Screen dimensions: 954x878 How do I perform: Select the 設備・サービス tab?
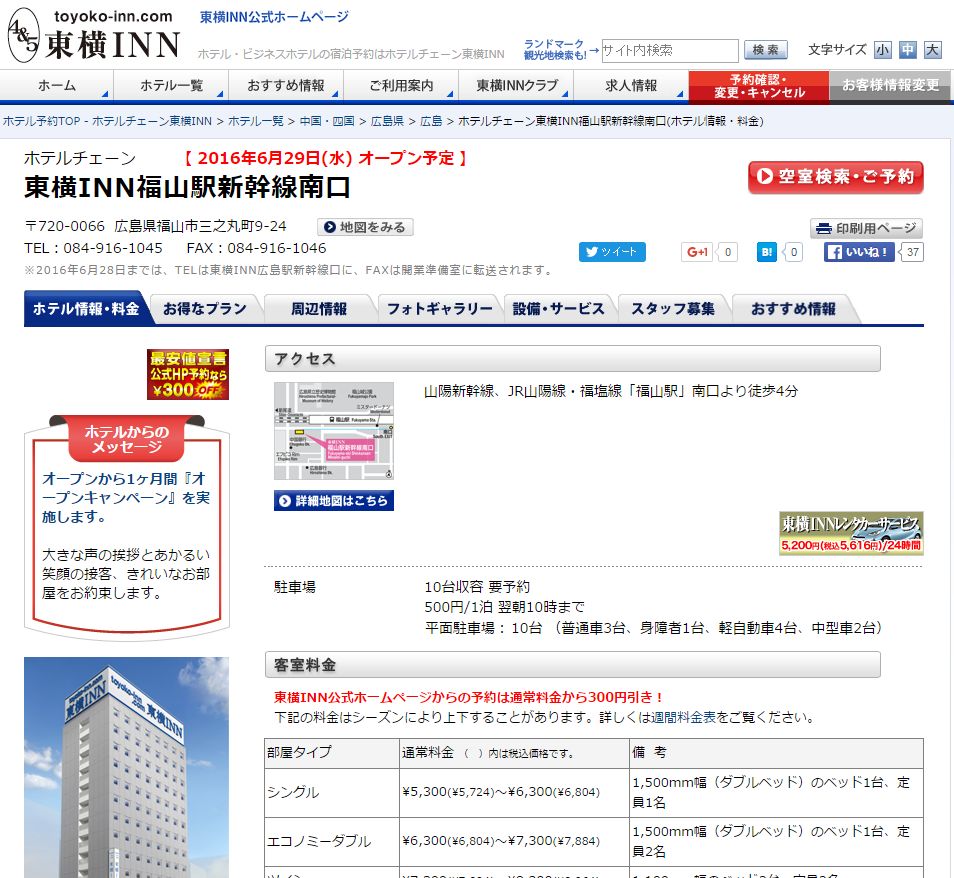click(x=559, y=308)
